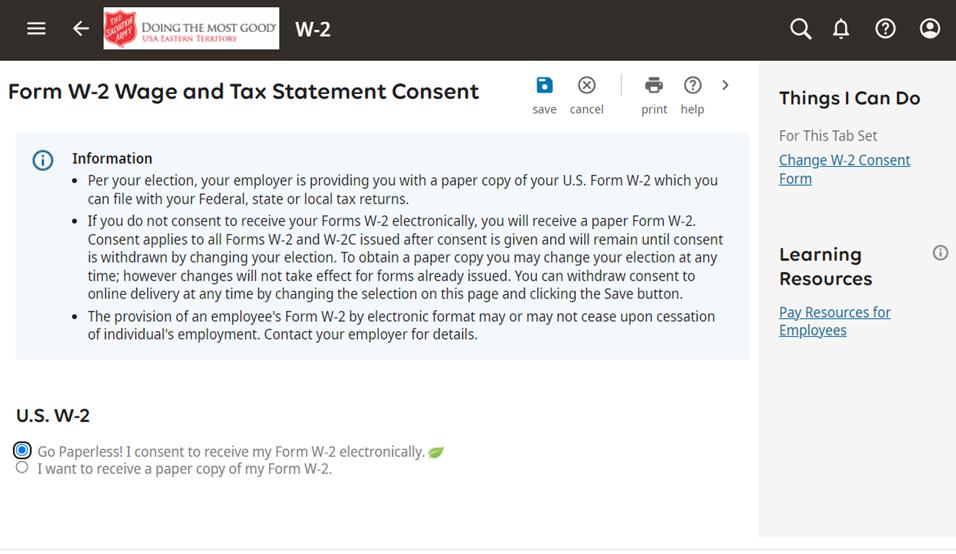Open notifications bell icon
This screenshot has height=554, width=956.
[841, 29]
